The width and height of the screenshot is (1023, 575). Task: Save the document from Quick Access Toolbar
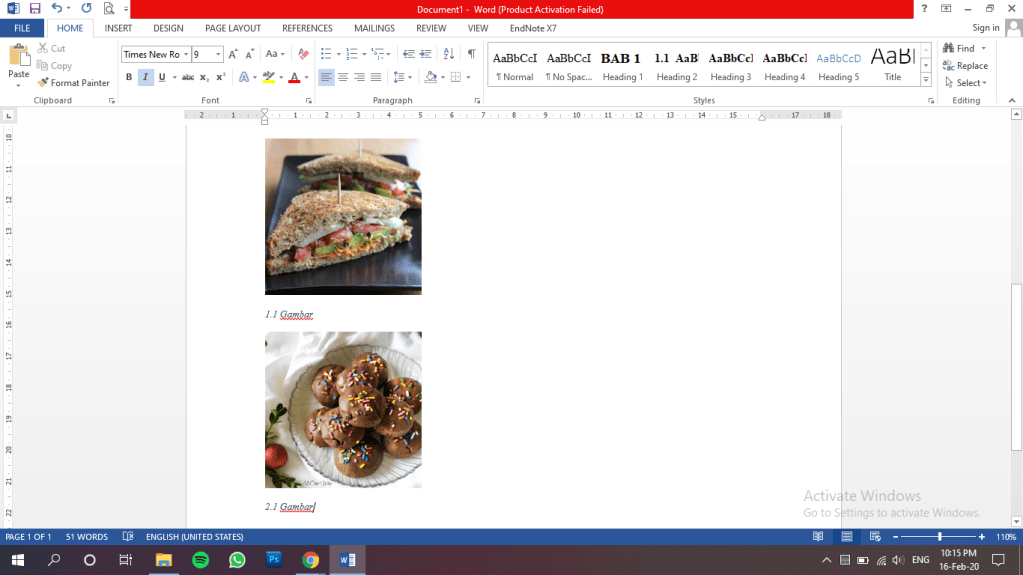(x=34, y=8)
